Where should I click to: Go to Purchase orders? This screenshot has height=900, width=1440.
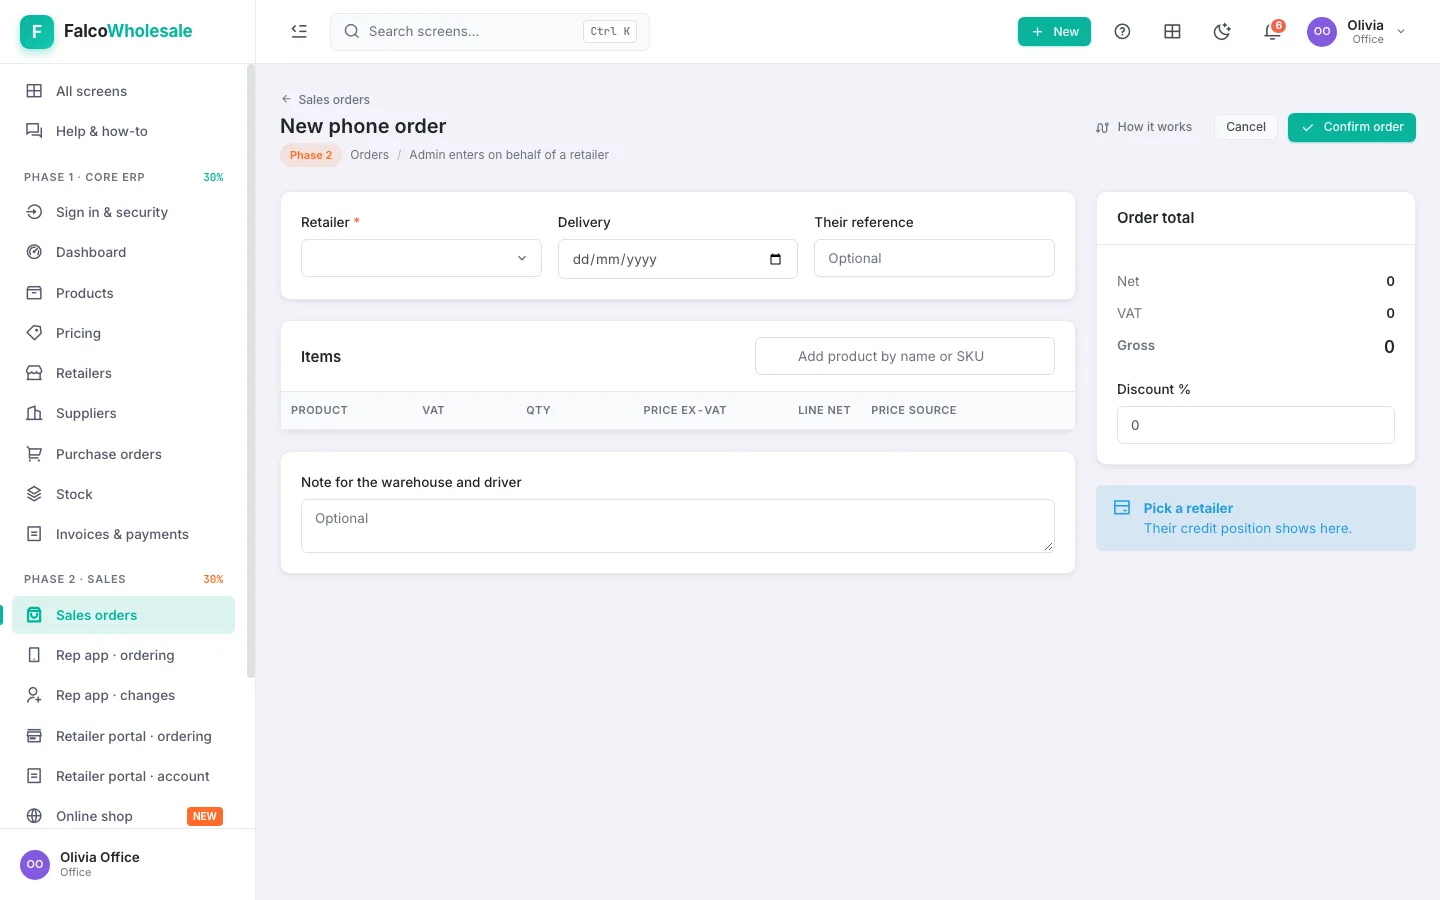point(124,454)
